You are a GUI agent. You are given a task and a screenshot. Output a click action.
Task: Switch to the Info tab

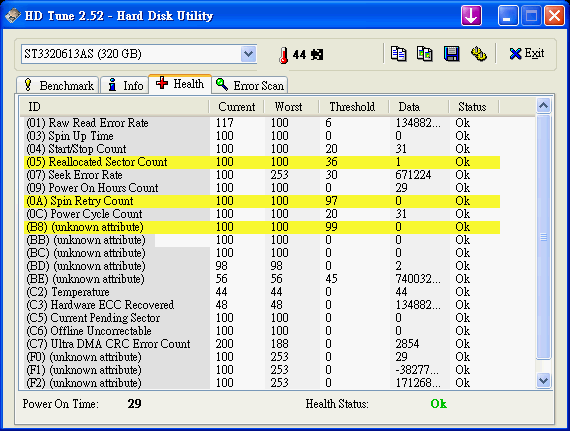[125, 85]
